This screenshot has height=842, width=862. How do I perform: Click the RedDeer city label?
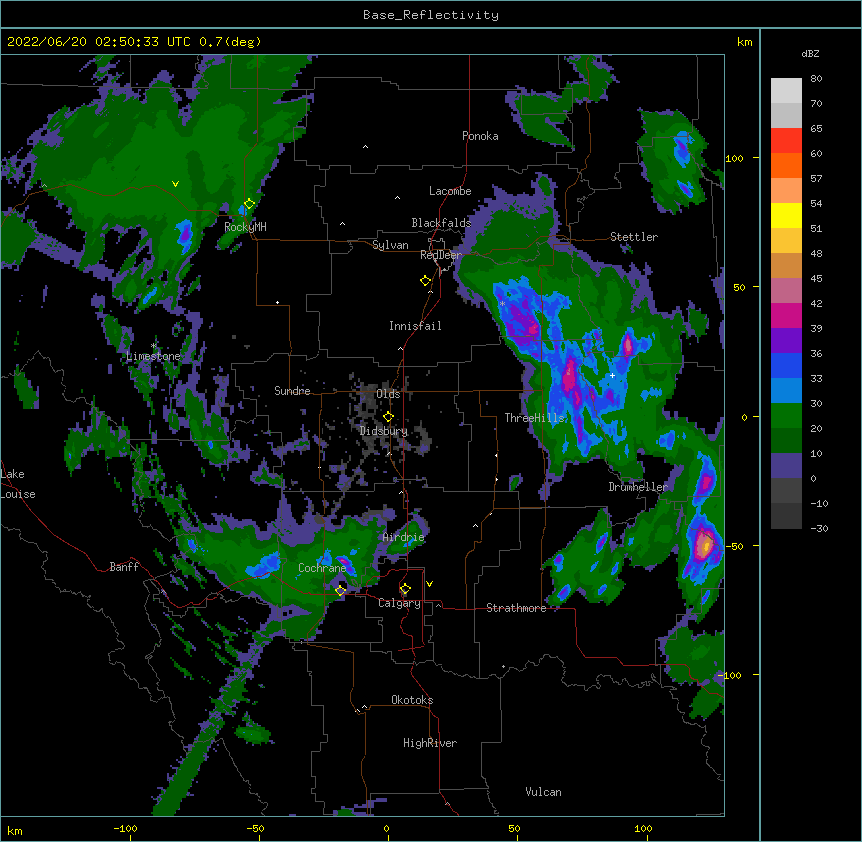441,255
